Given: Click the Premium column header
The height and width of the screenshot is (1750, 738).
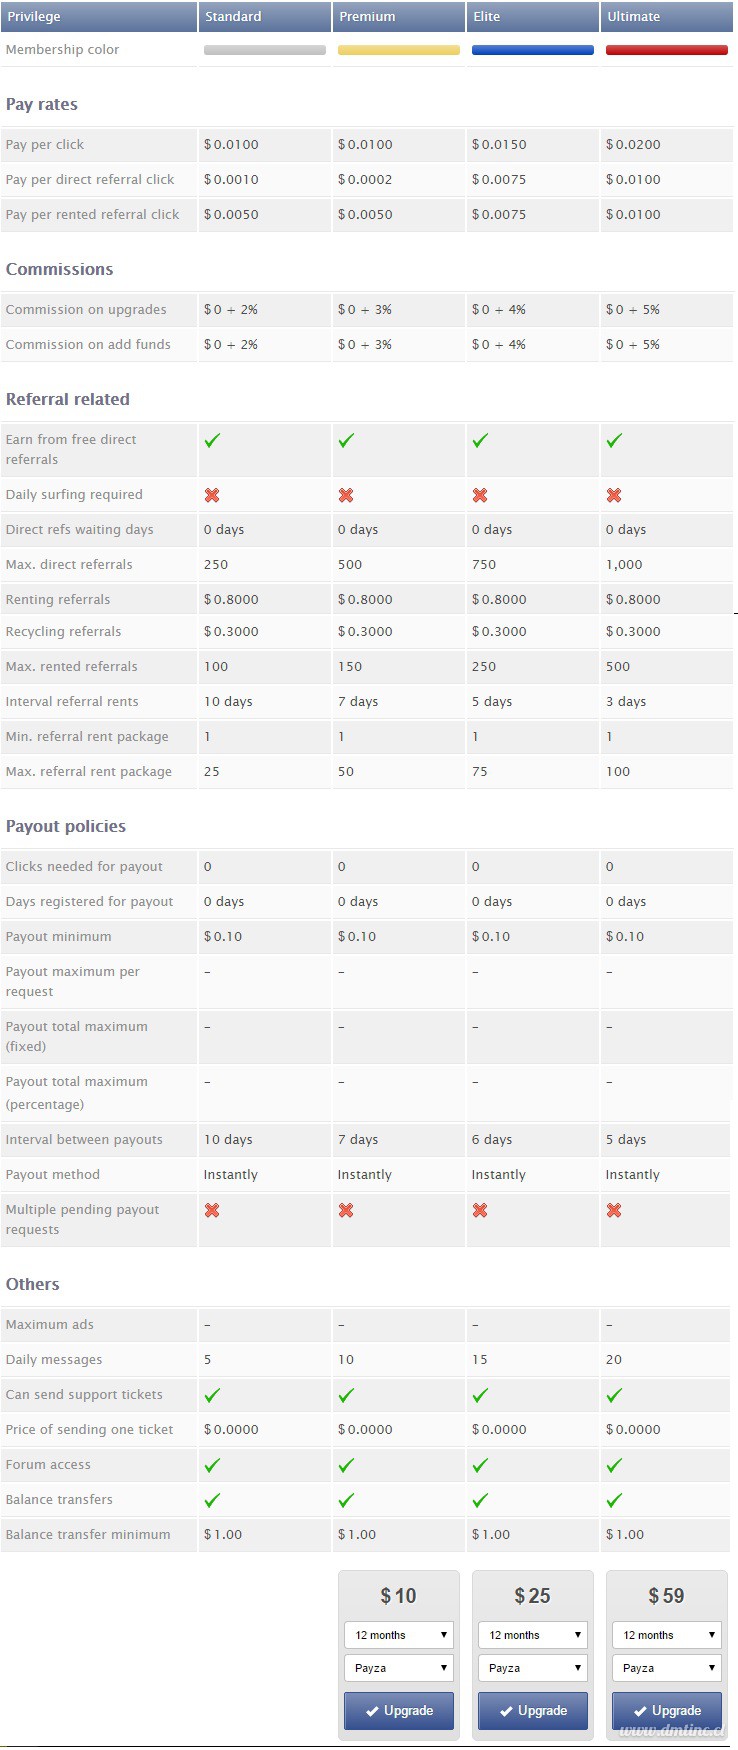Looking at the screenshot, I should 399,16.
